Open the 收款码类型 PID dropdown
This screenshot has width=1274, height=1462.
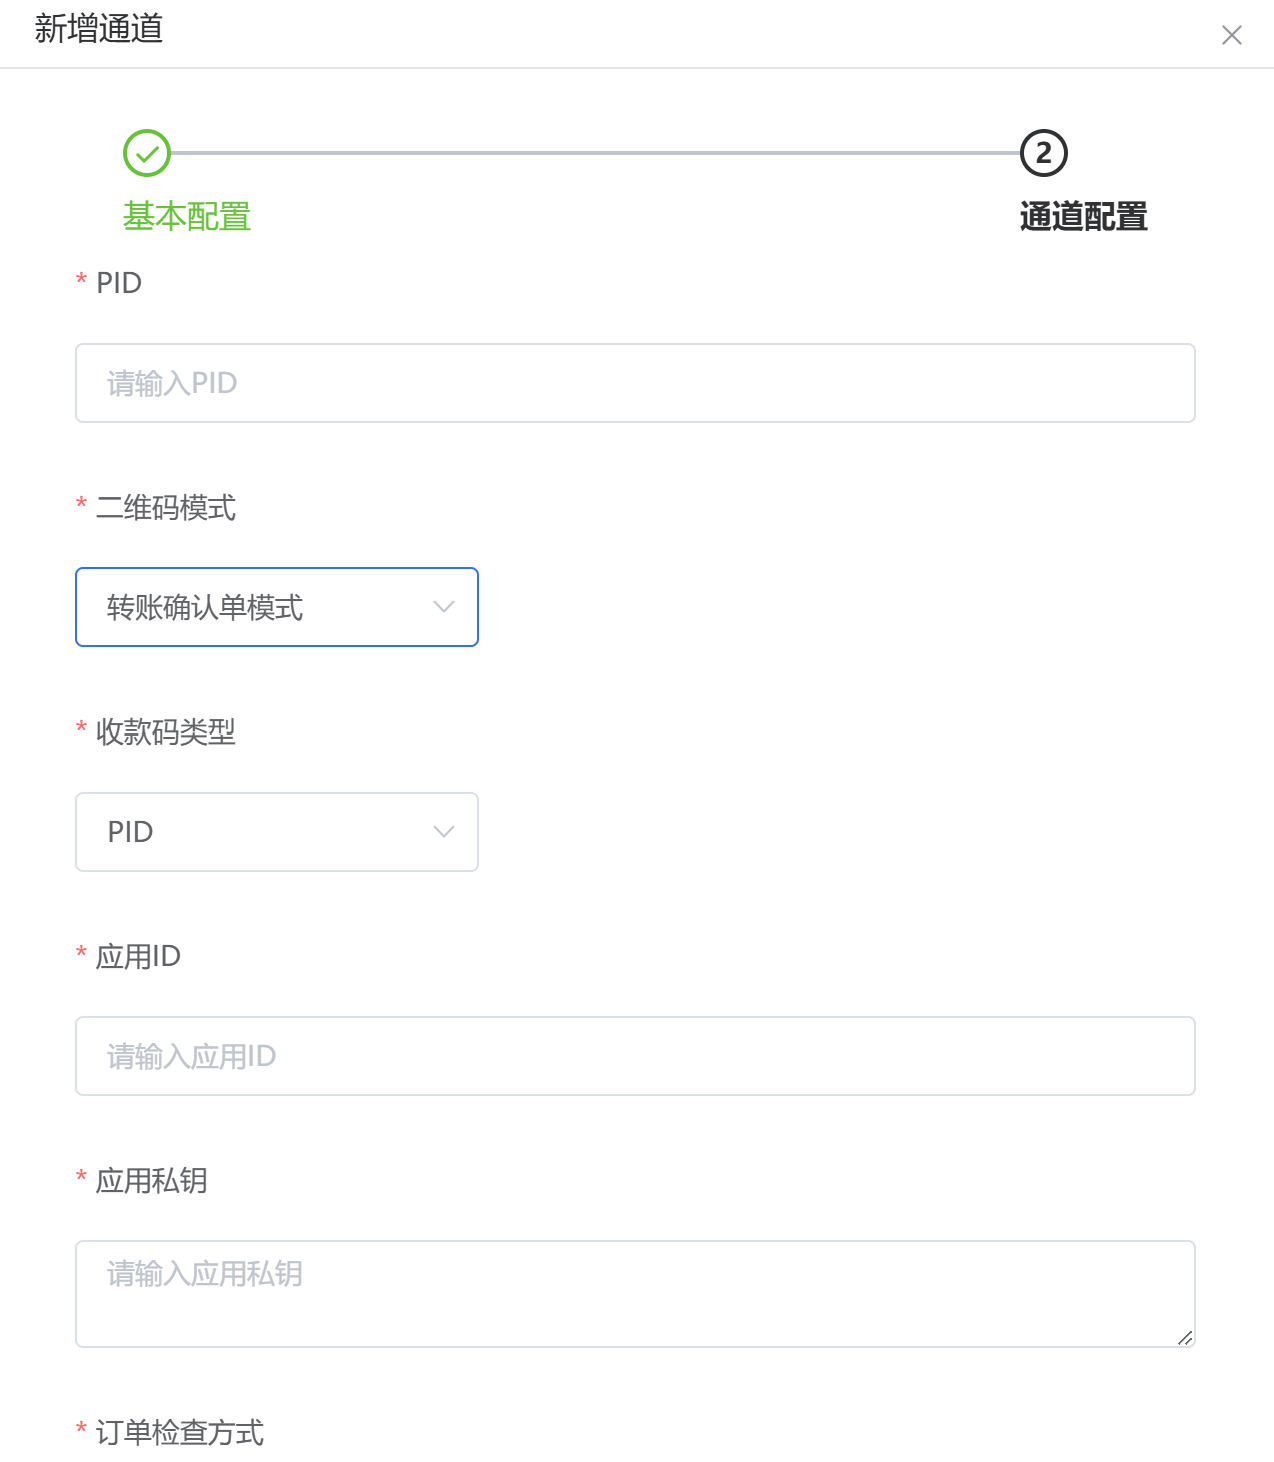pyautogui.click(x=277, y=832)
